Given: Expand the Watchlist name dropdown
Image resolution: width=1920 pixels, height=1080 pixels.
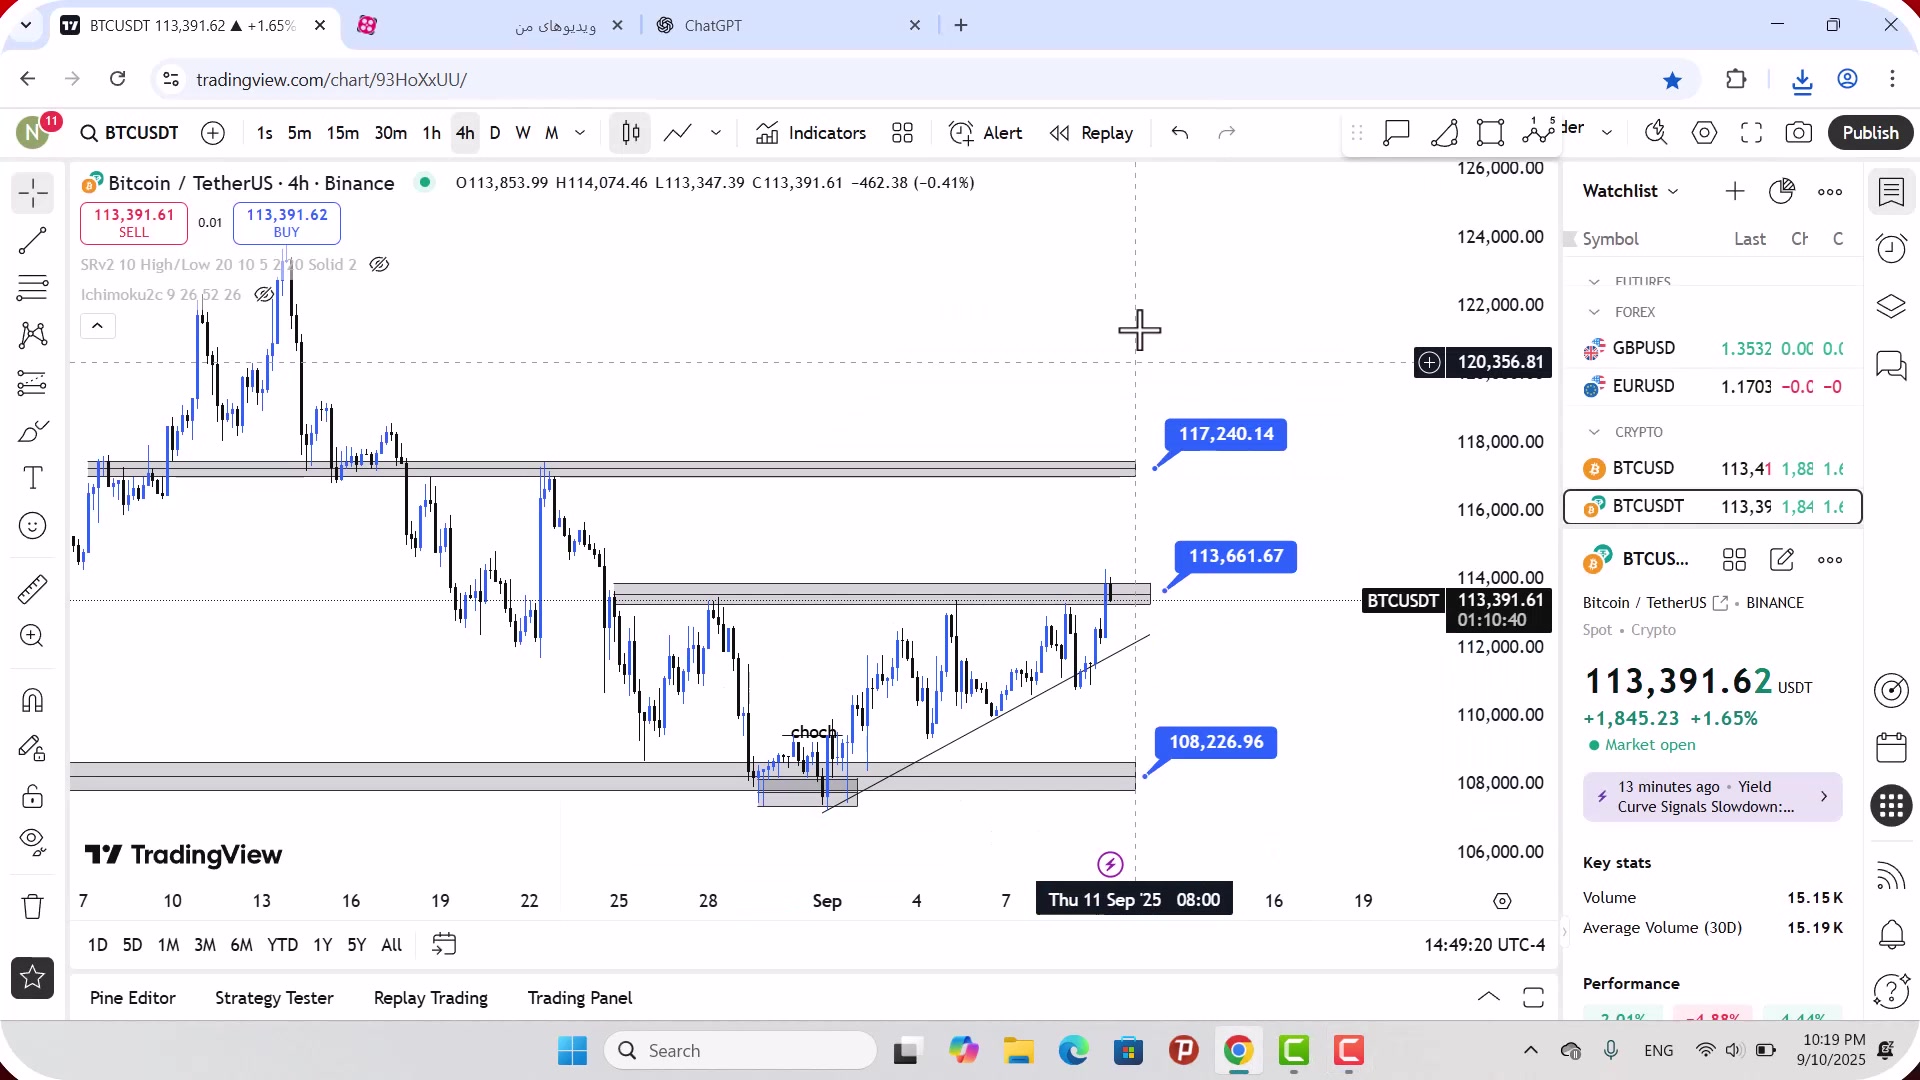Looking at the screenshot, I should (1631, 191).
